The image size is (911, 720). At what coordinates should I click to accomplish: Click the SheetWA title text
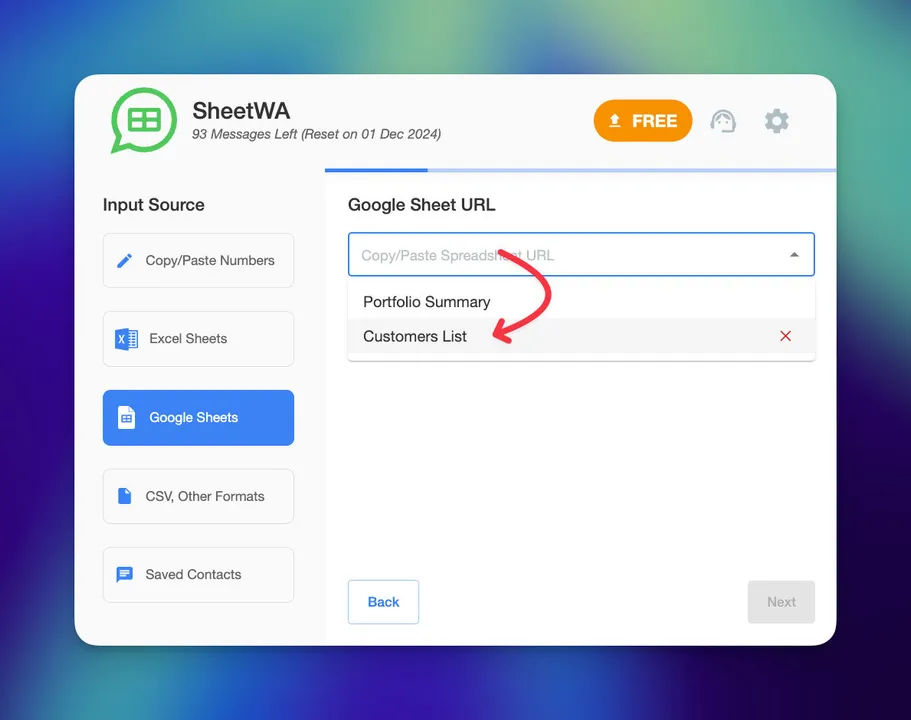click(x=241, y=110)
